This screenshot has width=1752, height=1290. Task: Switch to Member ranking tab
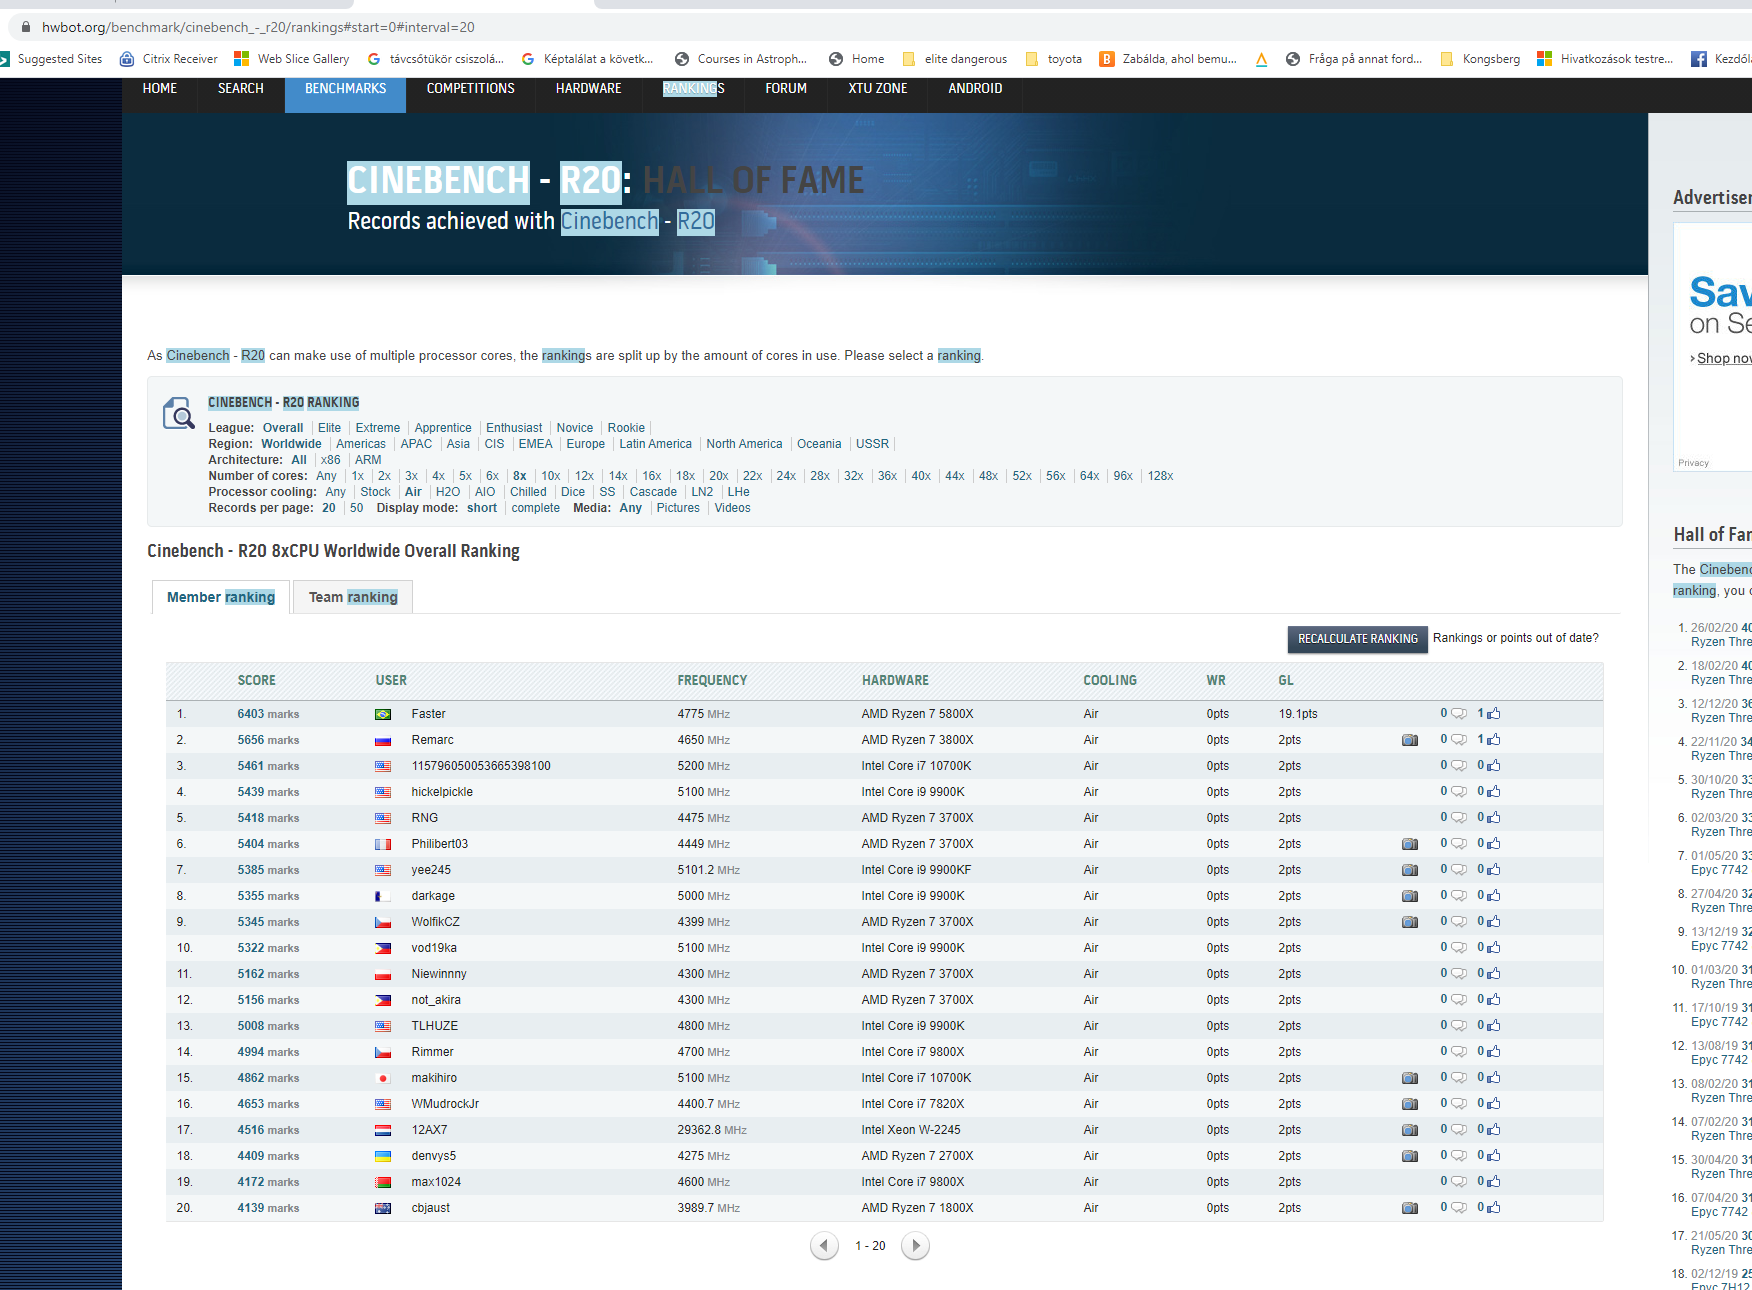click(221, 597)
